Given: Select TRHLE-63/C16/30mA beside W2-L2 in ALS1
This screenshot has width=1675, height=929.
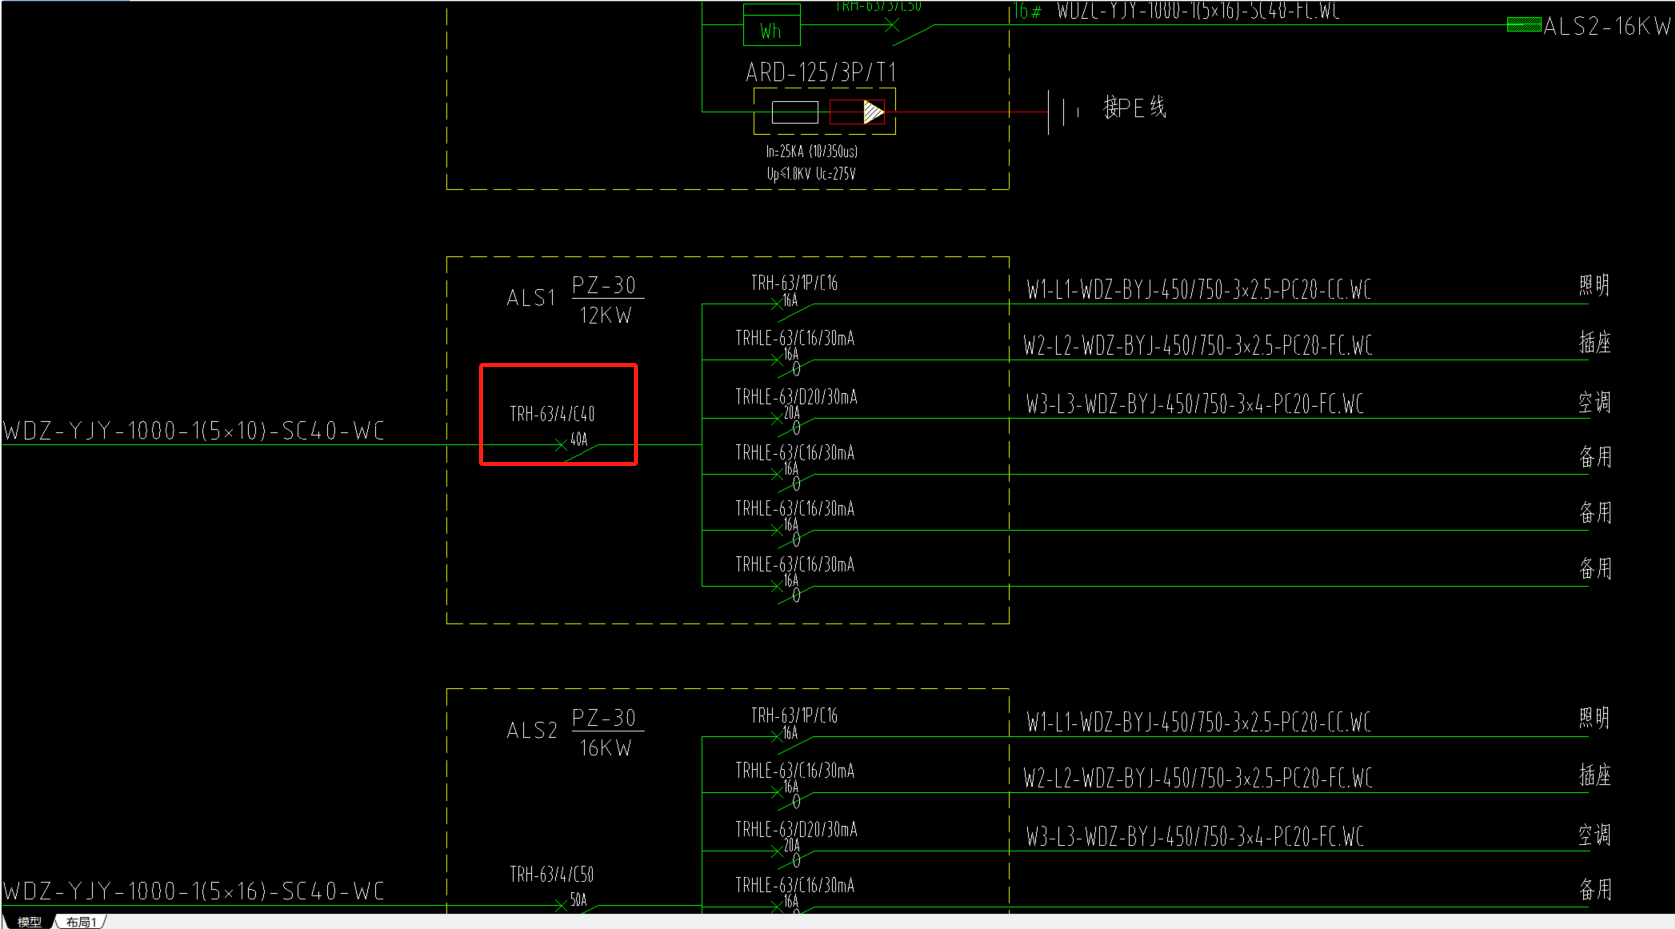Looking at the screenshot, I should click(795, 339).
